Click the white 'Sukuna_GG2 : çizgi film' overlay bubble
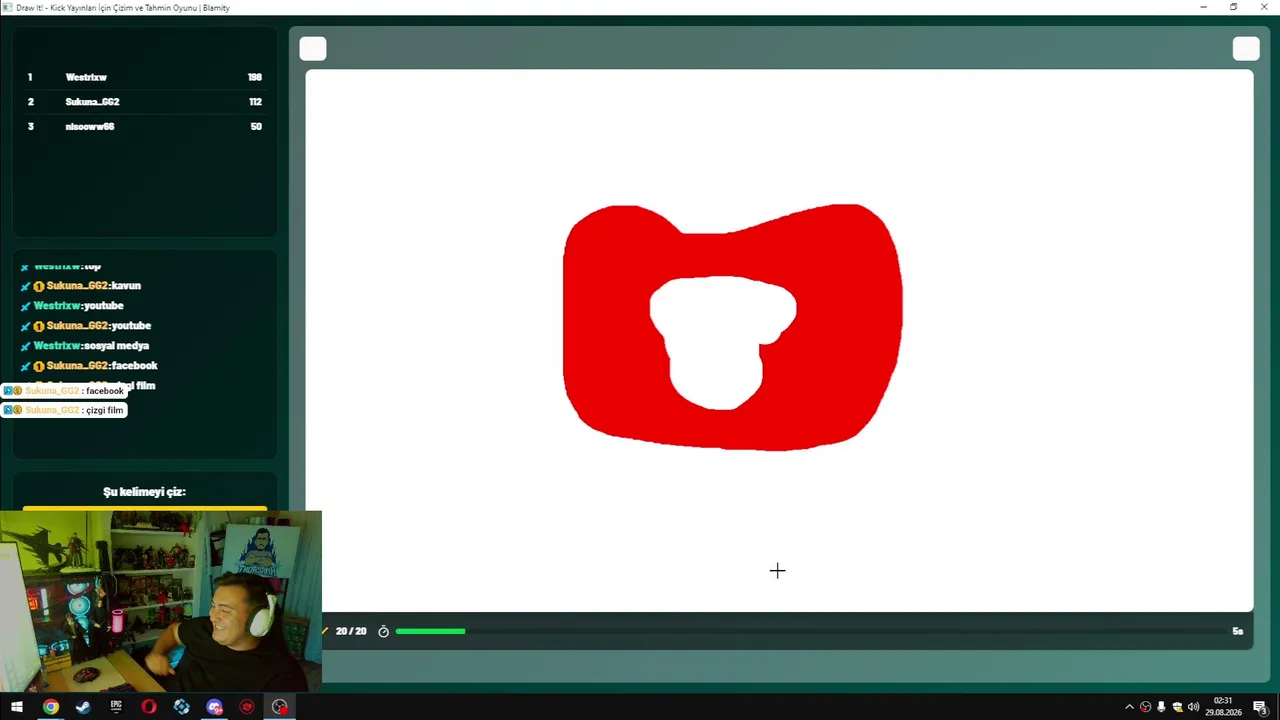 click(x=64, y=410)
